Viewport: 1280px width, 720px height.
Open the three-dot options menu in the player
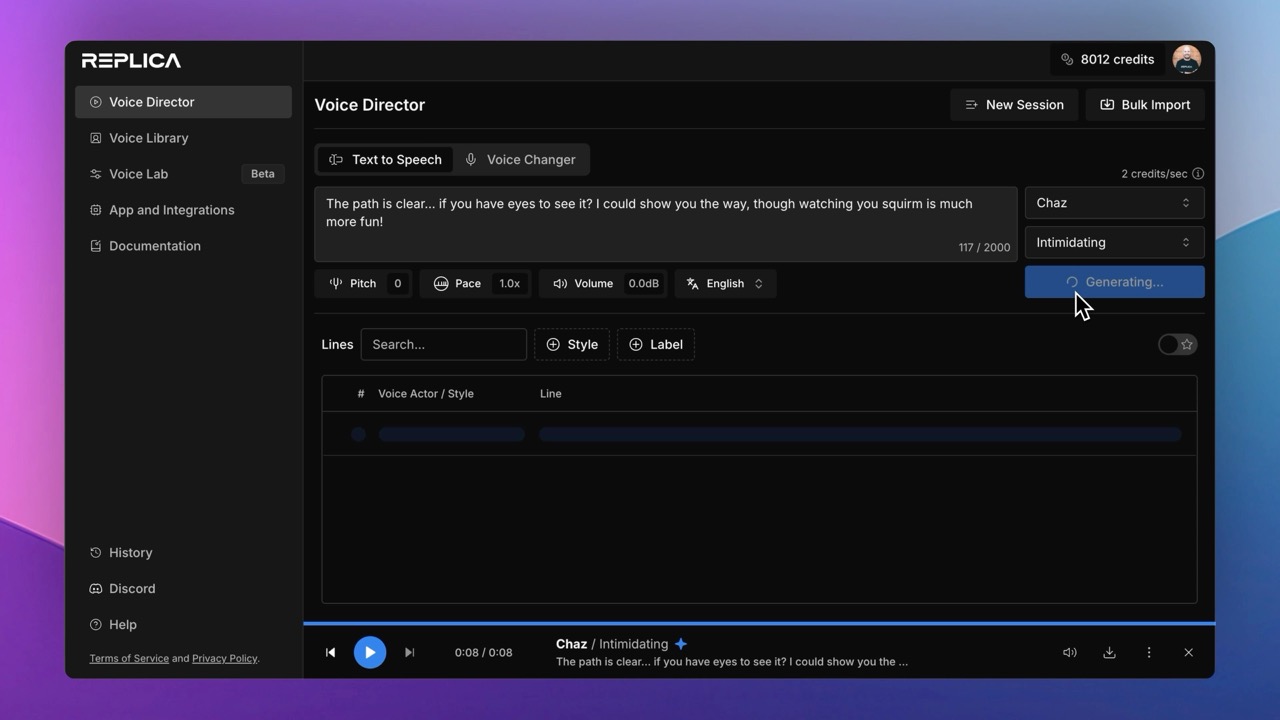point(1149,652)
